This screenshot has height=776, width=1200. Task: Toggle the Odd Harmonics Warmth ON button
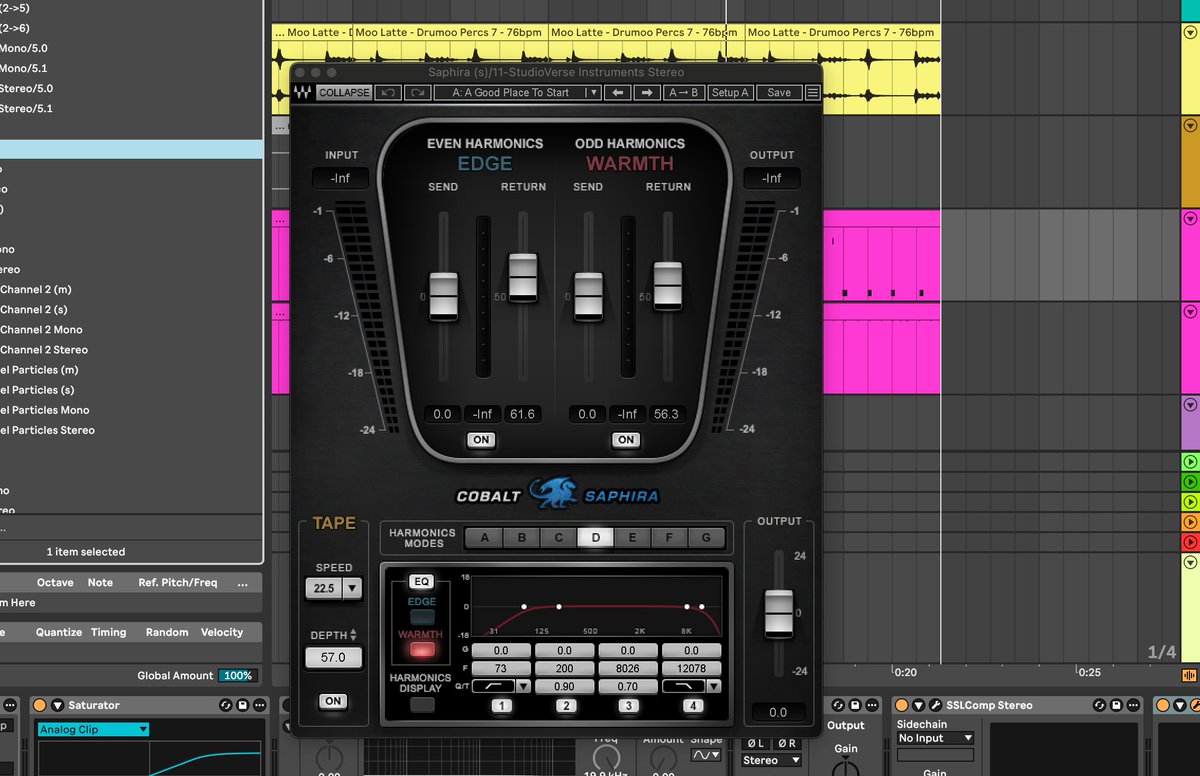[x=626, y=440]
